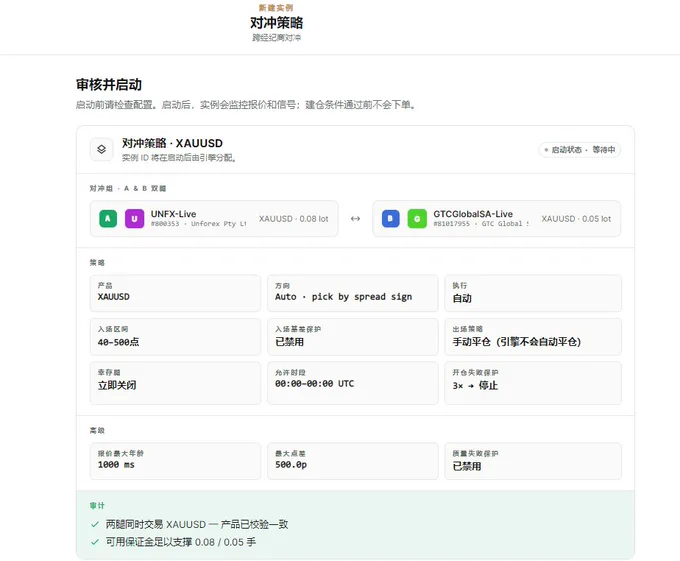Click the double-arrow icon between legs A and B
This screenshot has height=561, width=680.
pos(355,219)
